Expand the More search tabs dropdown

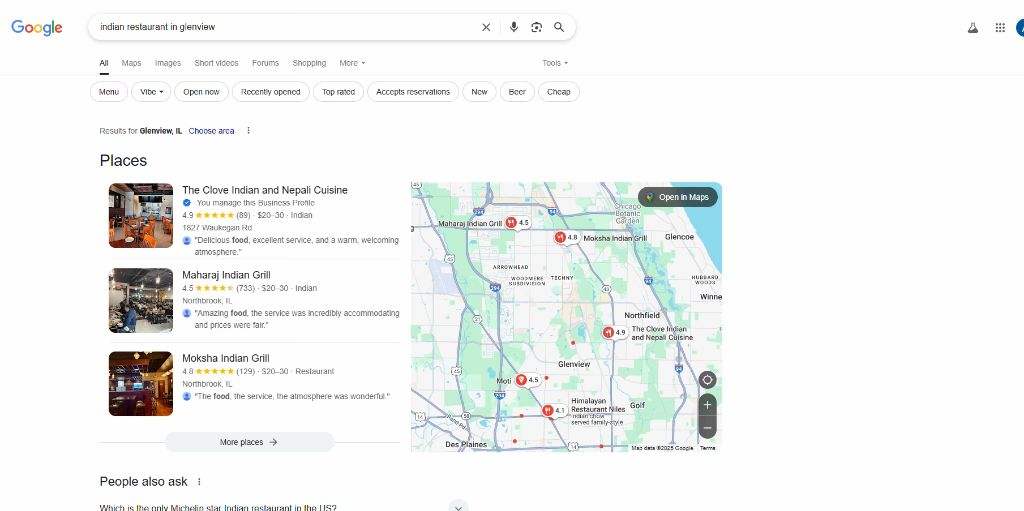point(352,63)
